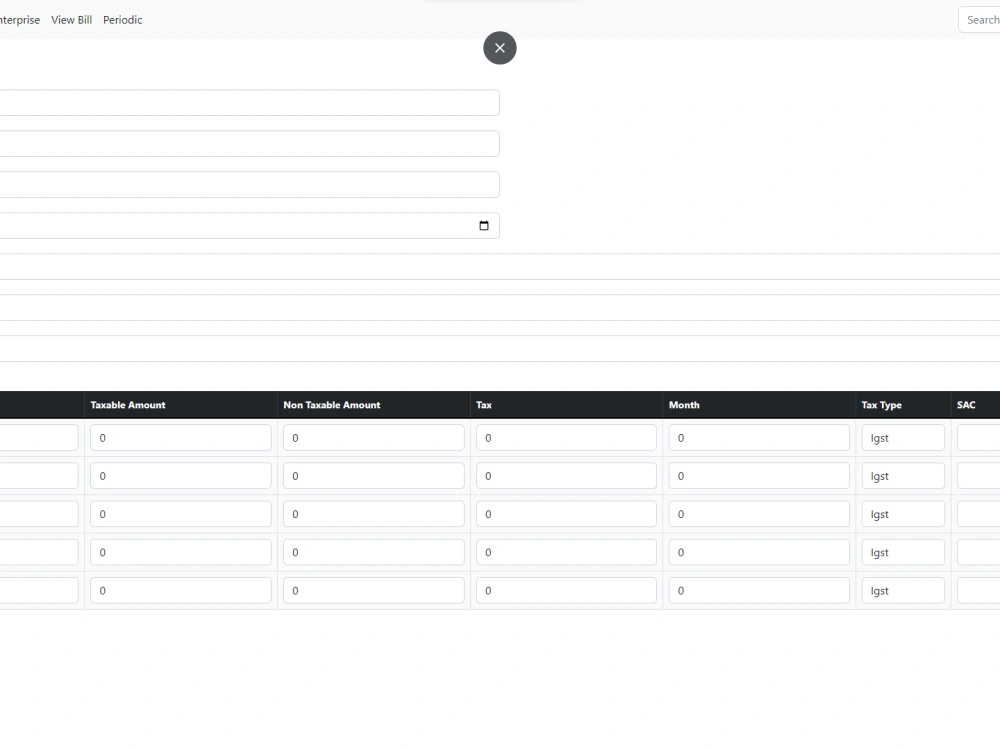Image resolution: width=1000 pixels, height=750 pixels.
Task: Click the Tax field in the last row
Action: 566,590
